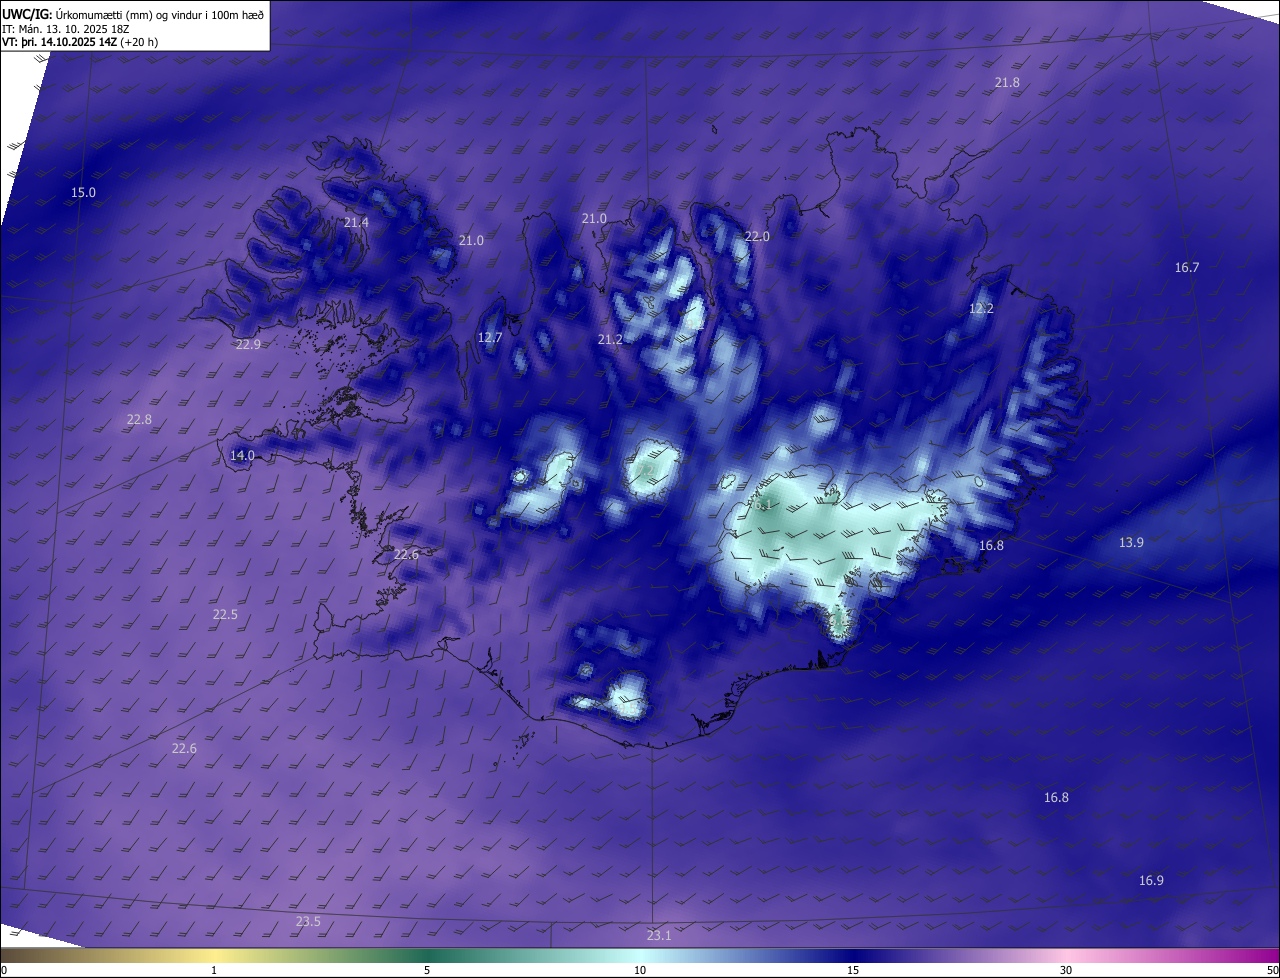1280x978 pixels.
Task: Click the valid time line 'VT: þri. 14.10.2025 14Z (+20 h)'
Action: (x=80, y=42)
